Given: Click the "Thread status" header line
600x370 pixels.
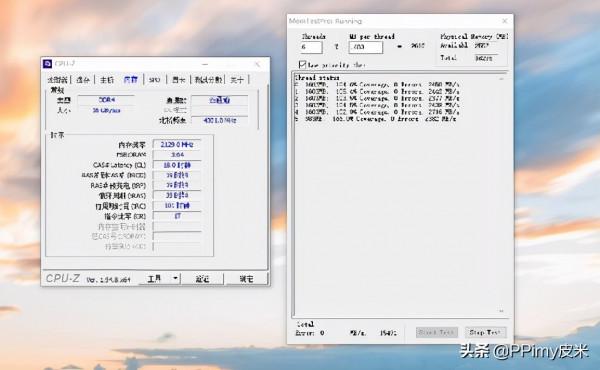Looking at the screenshot, I should (x=317, y=78).
